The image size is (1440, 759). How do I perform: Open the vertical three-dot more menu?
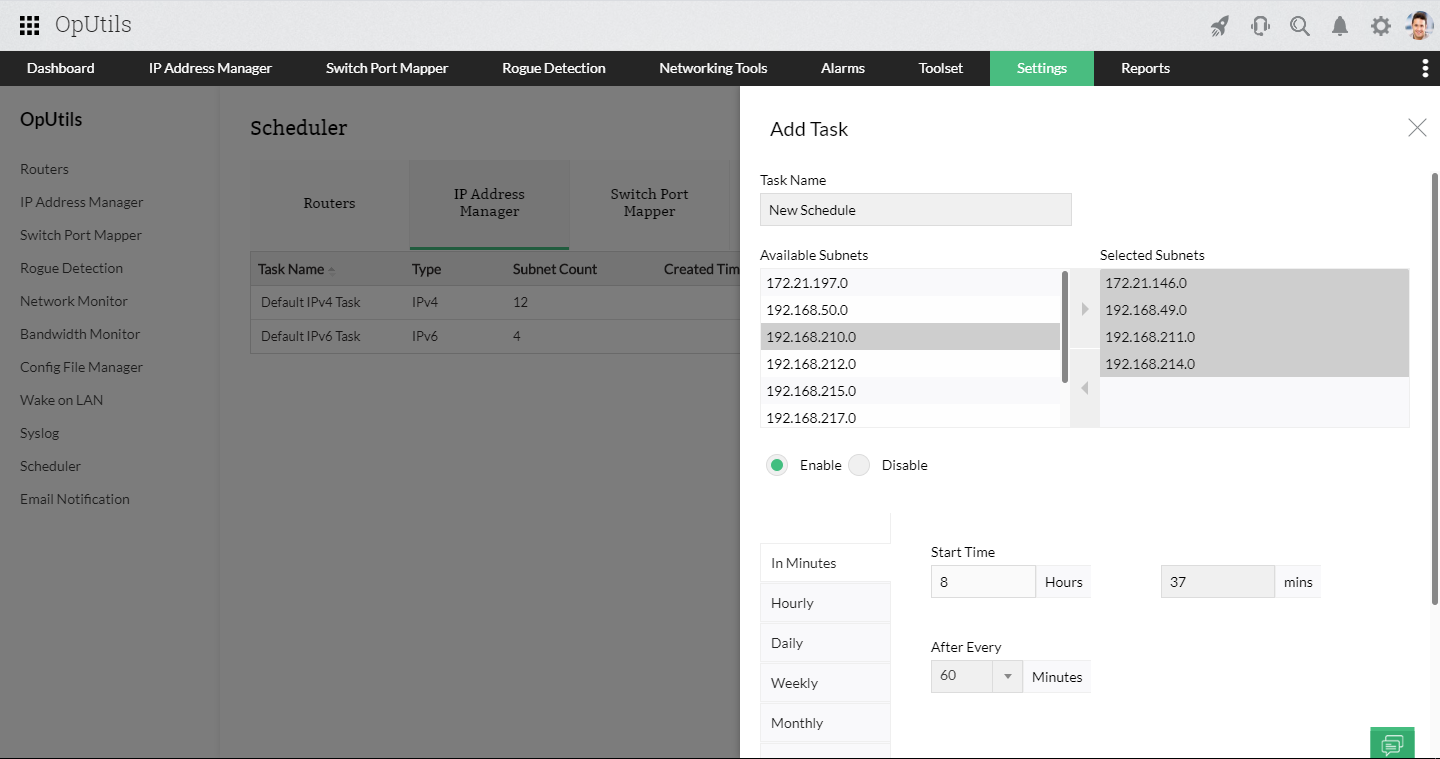(1425, 68)
